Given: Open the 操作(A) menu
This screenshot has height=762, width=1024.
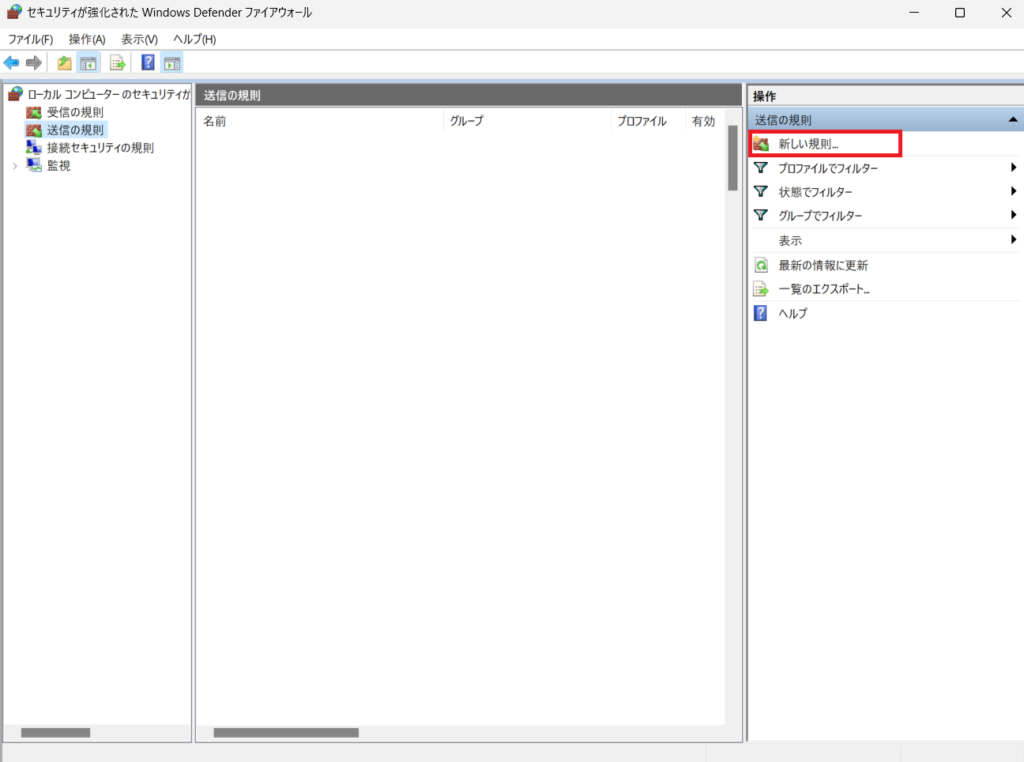Looking at the screenshot, I should pyautogui.click(x=87, y=39).
